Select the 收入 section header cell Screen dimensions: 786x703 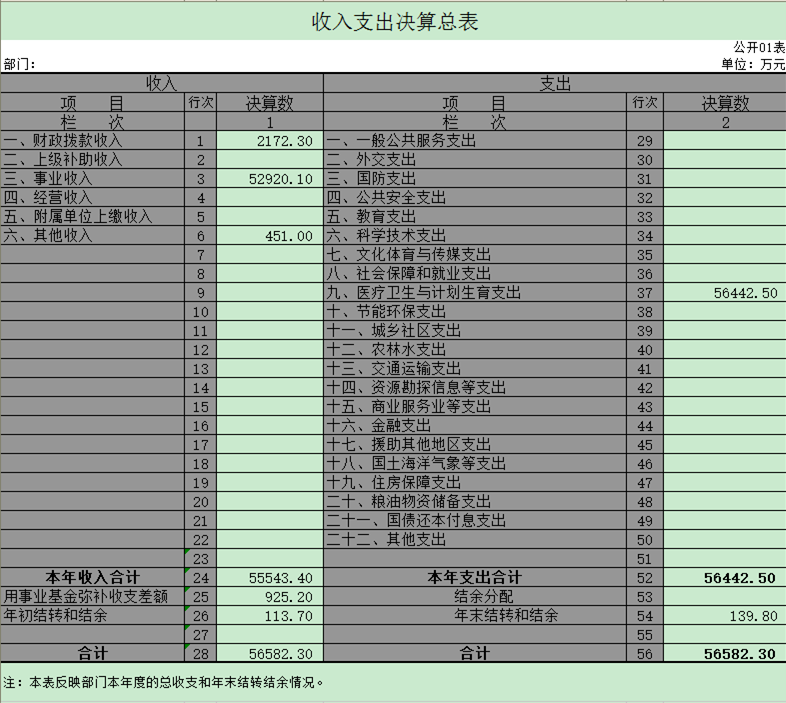[x=161, y=83]
